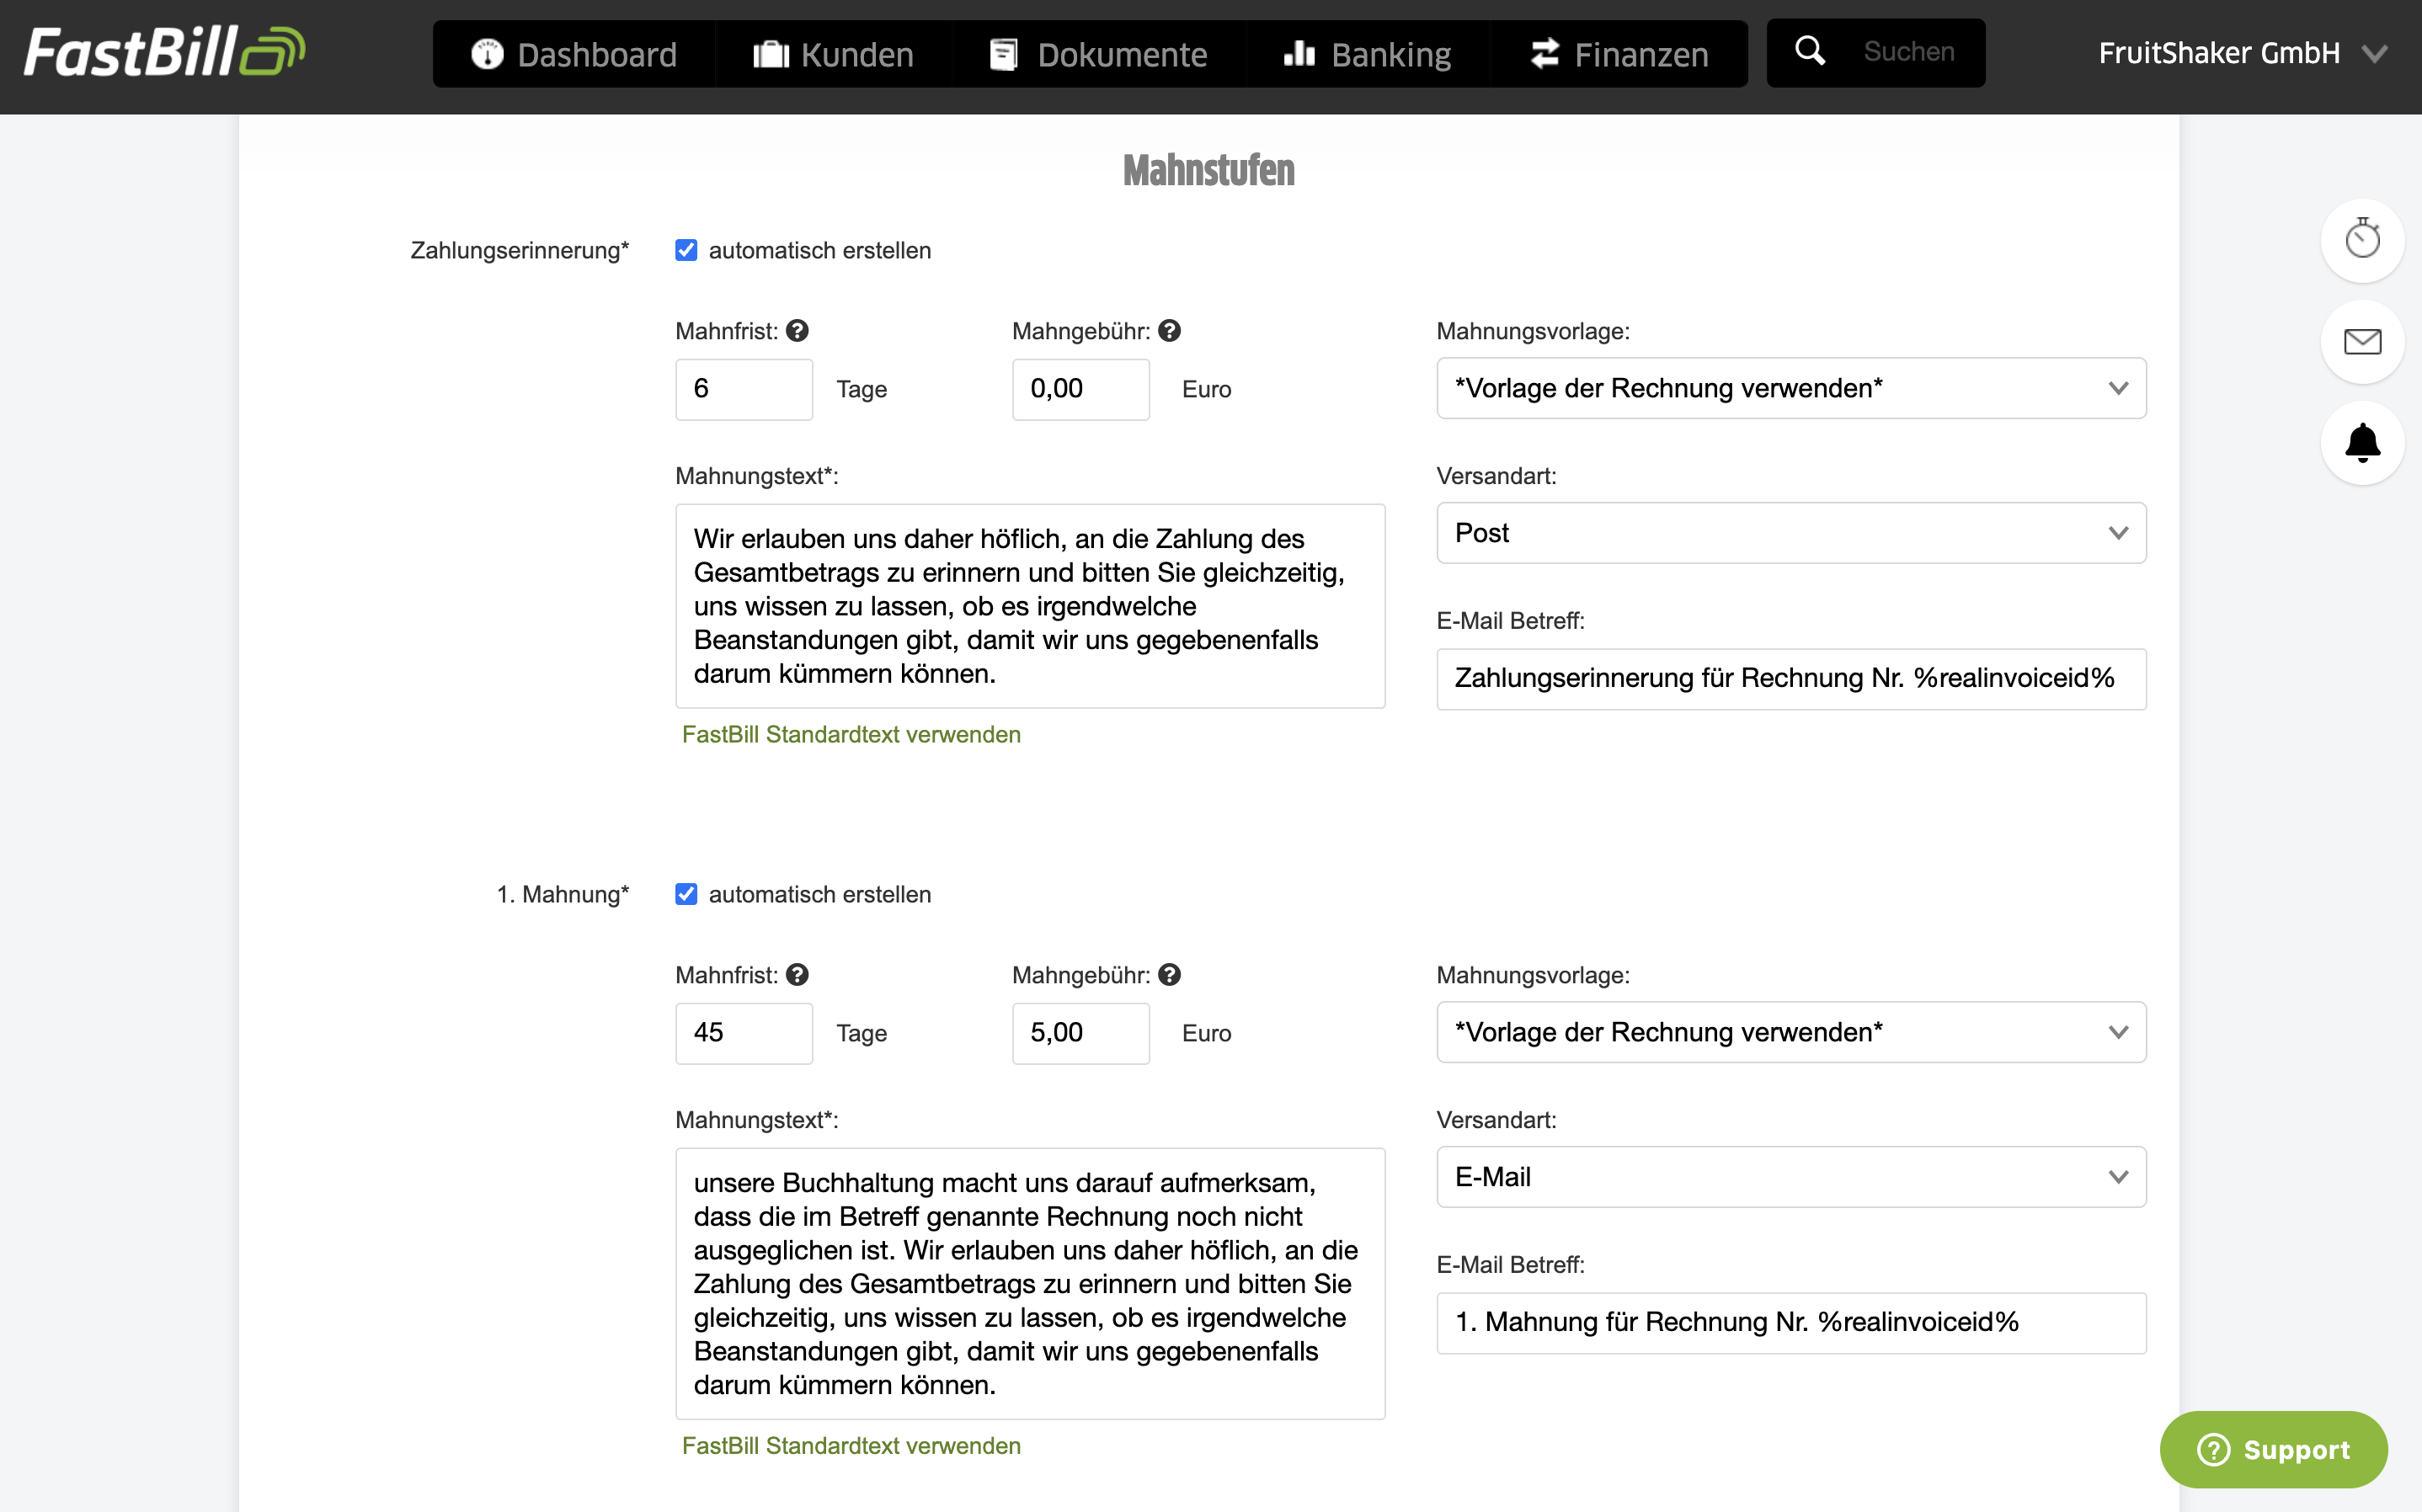Click the FastBill logo
2422x1512 pixels.
point(165,52)
